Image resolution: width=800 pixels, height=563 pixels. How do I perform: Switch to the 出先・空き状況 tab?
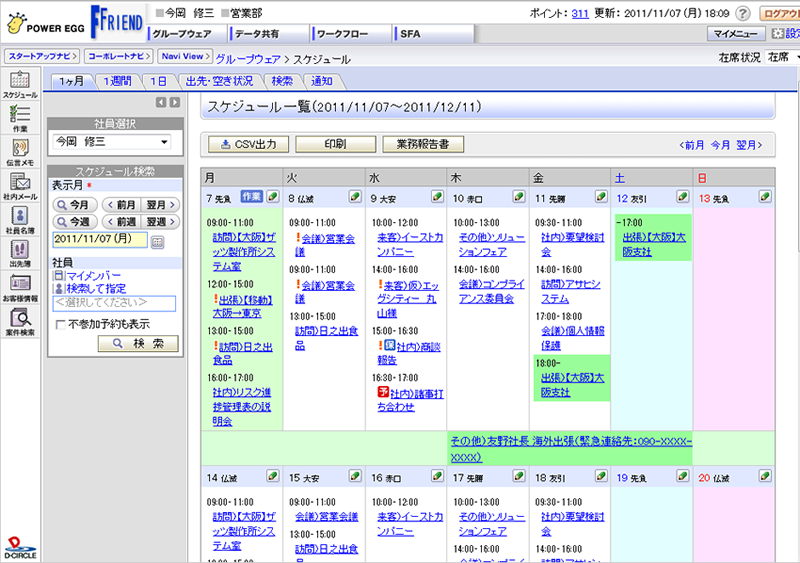pos(219,81)
